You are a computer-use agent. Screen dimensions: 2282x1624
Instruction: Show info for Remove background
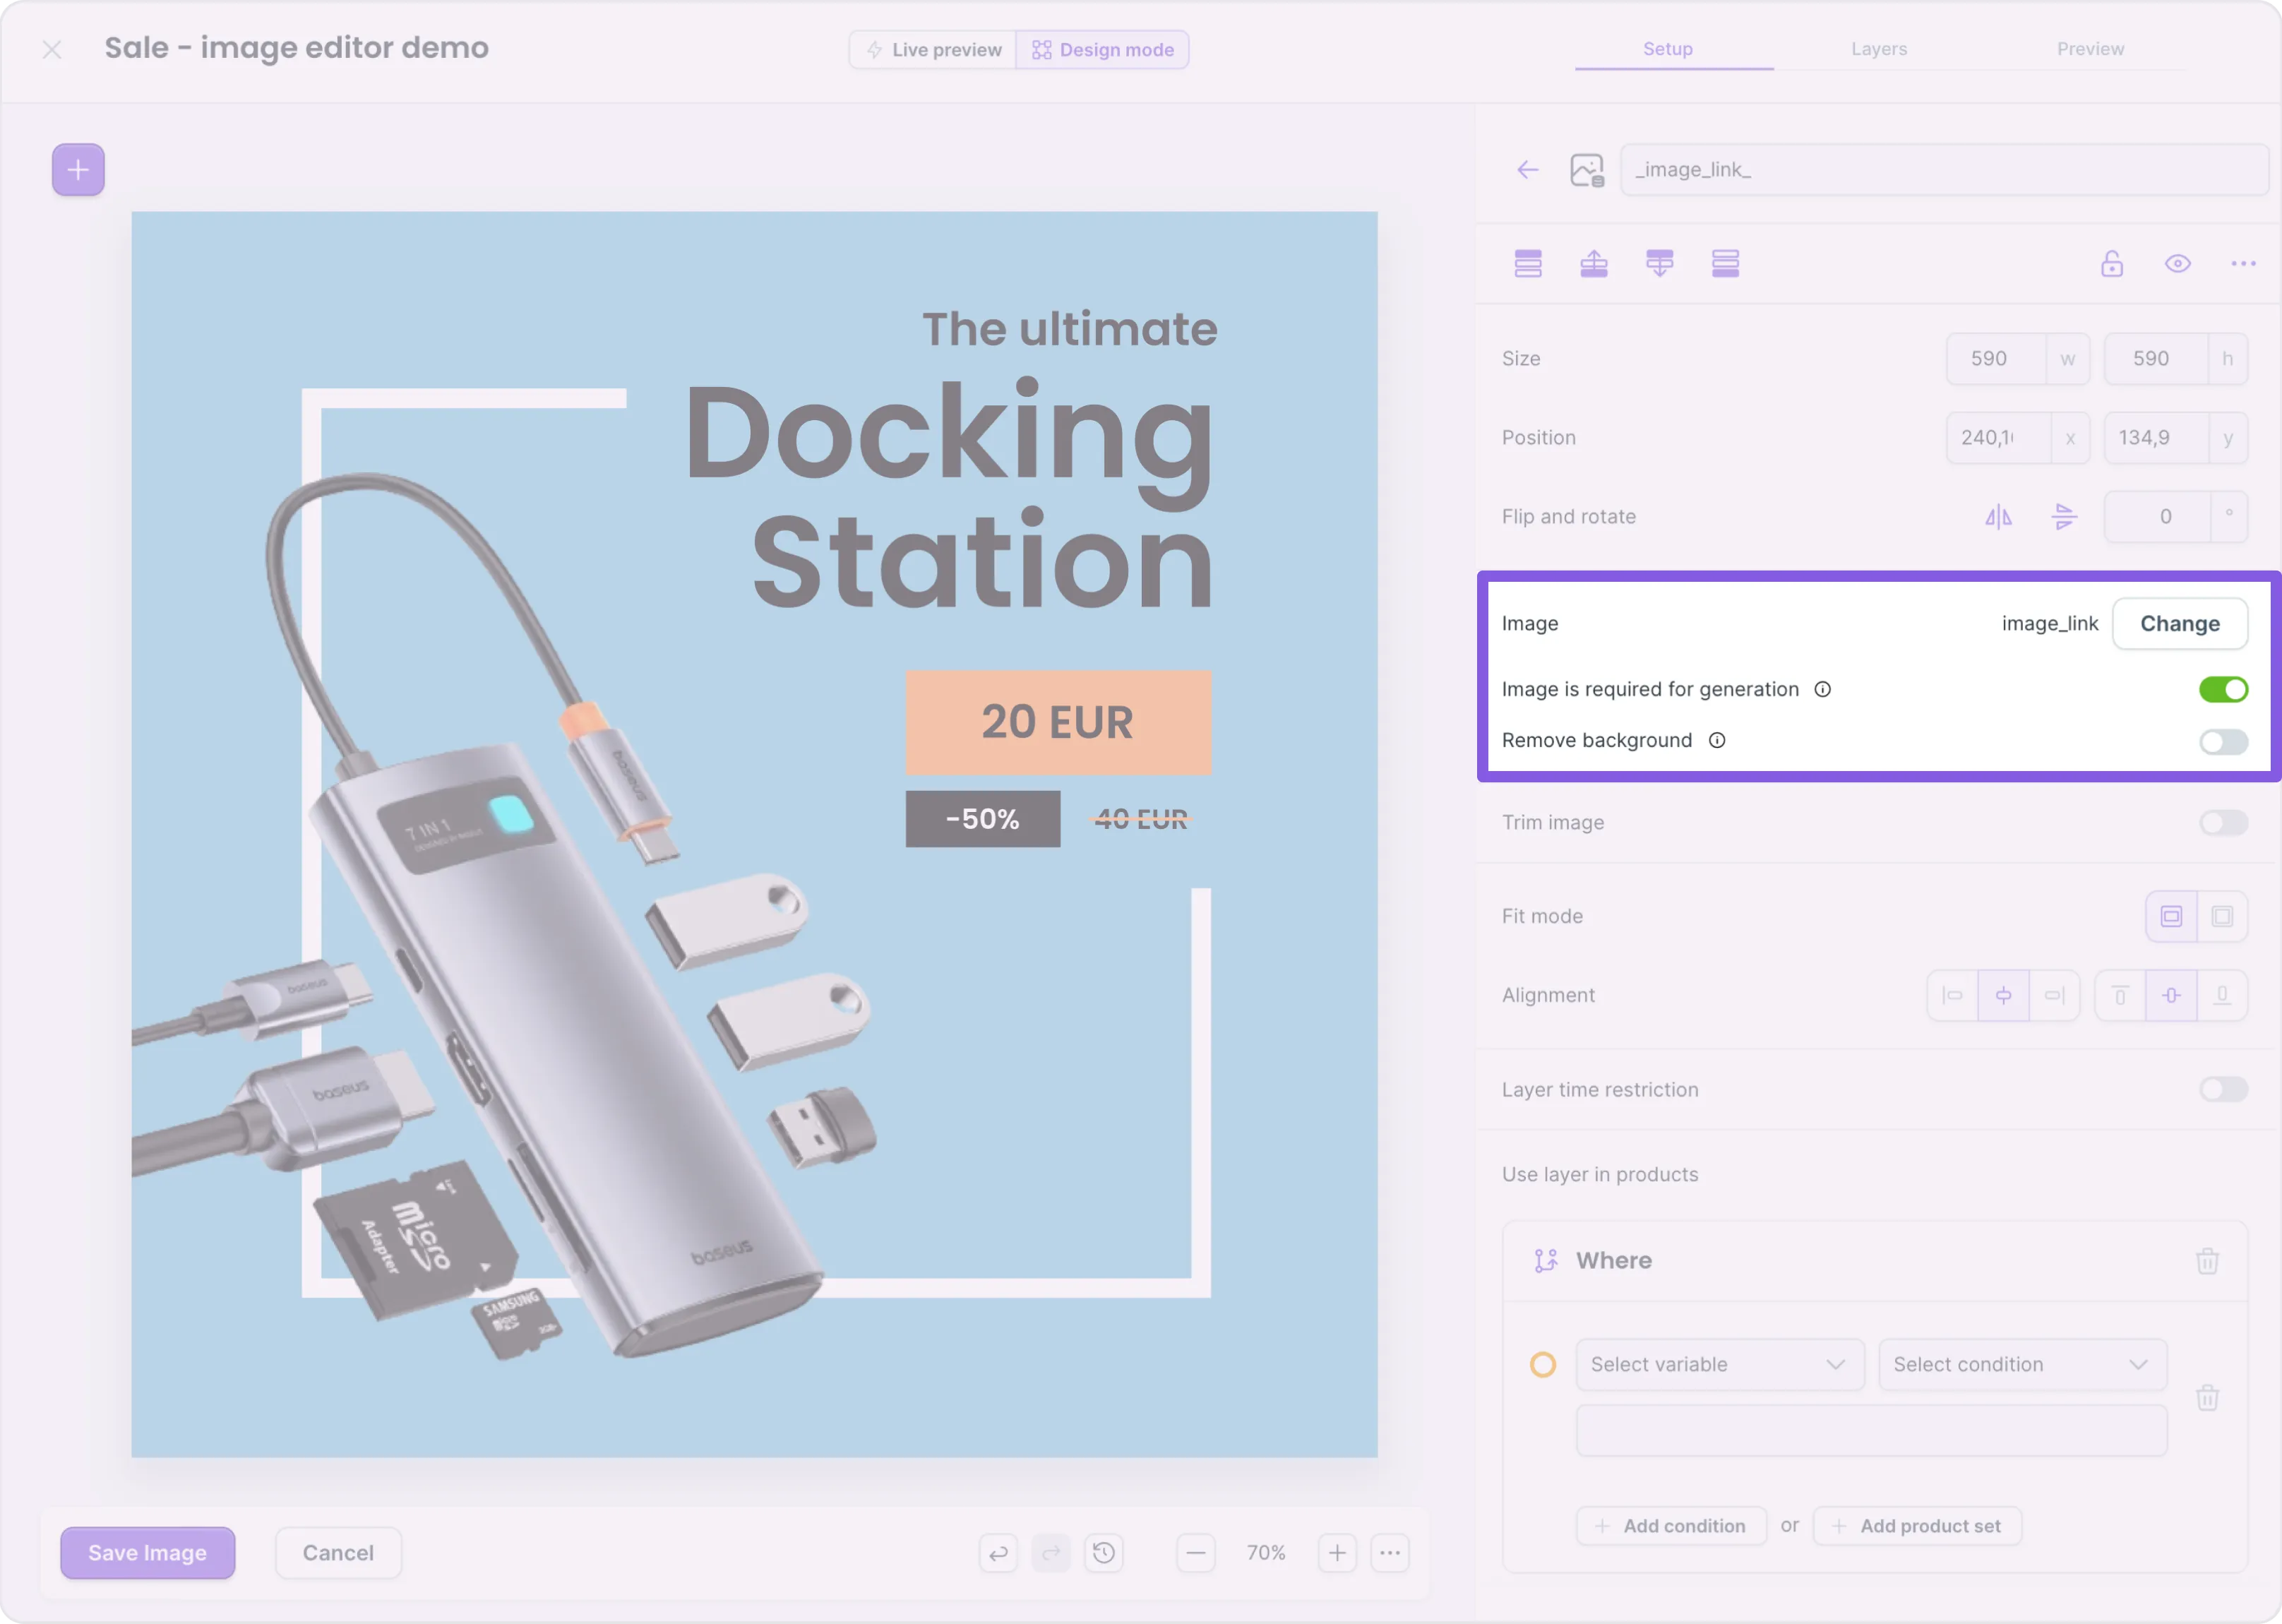(x=1716, y=740)
